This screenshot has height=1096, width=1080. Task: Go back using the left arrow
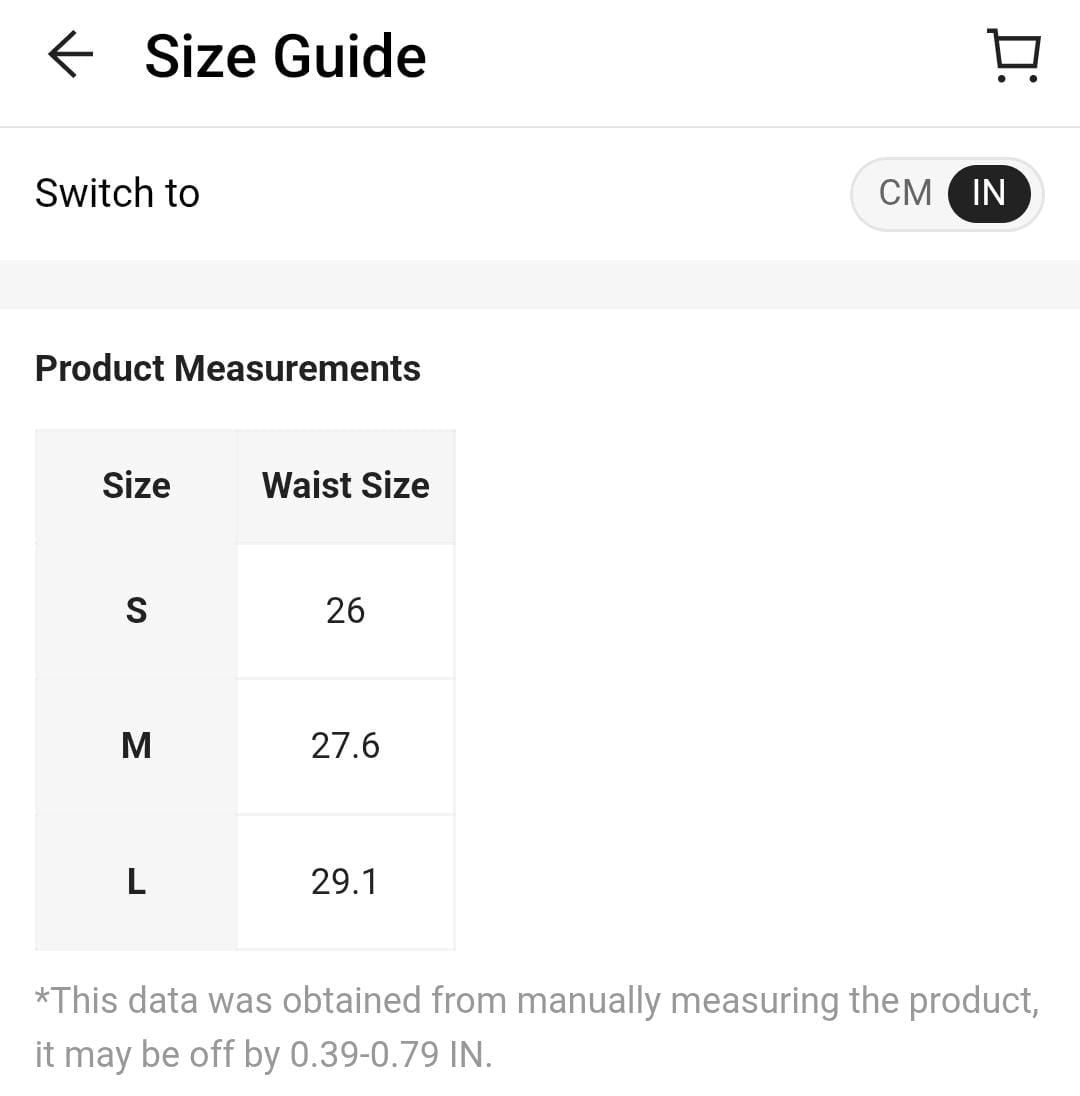(70, 55)
